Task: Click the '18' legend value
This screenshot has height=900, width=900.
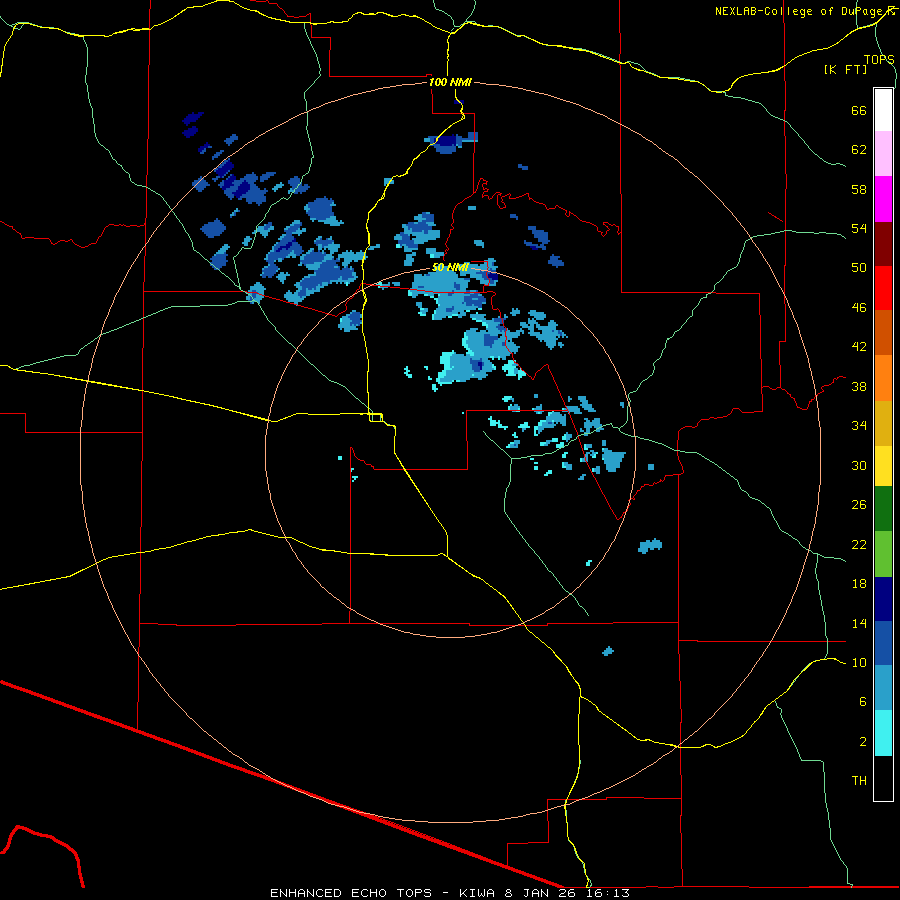Action: click(x=859, y=584)
